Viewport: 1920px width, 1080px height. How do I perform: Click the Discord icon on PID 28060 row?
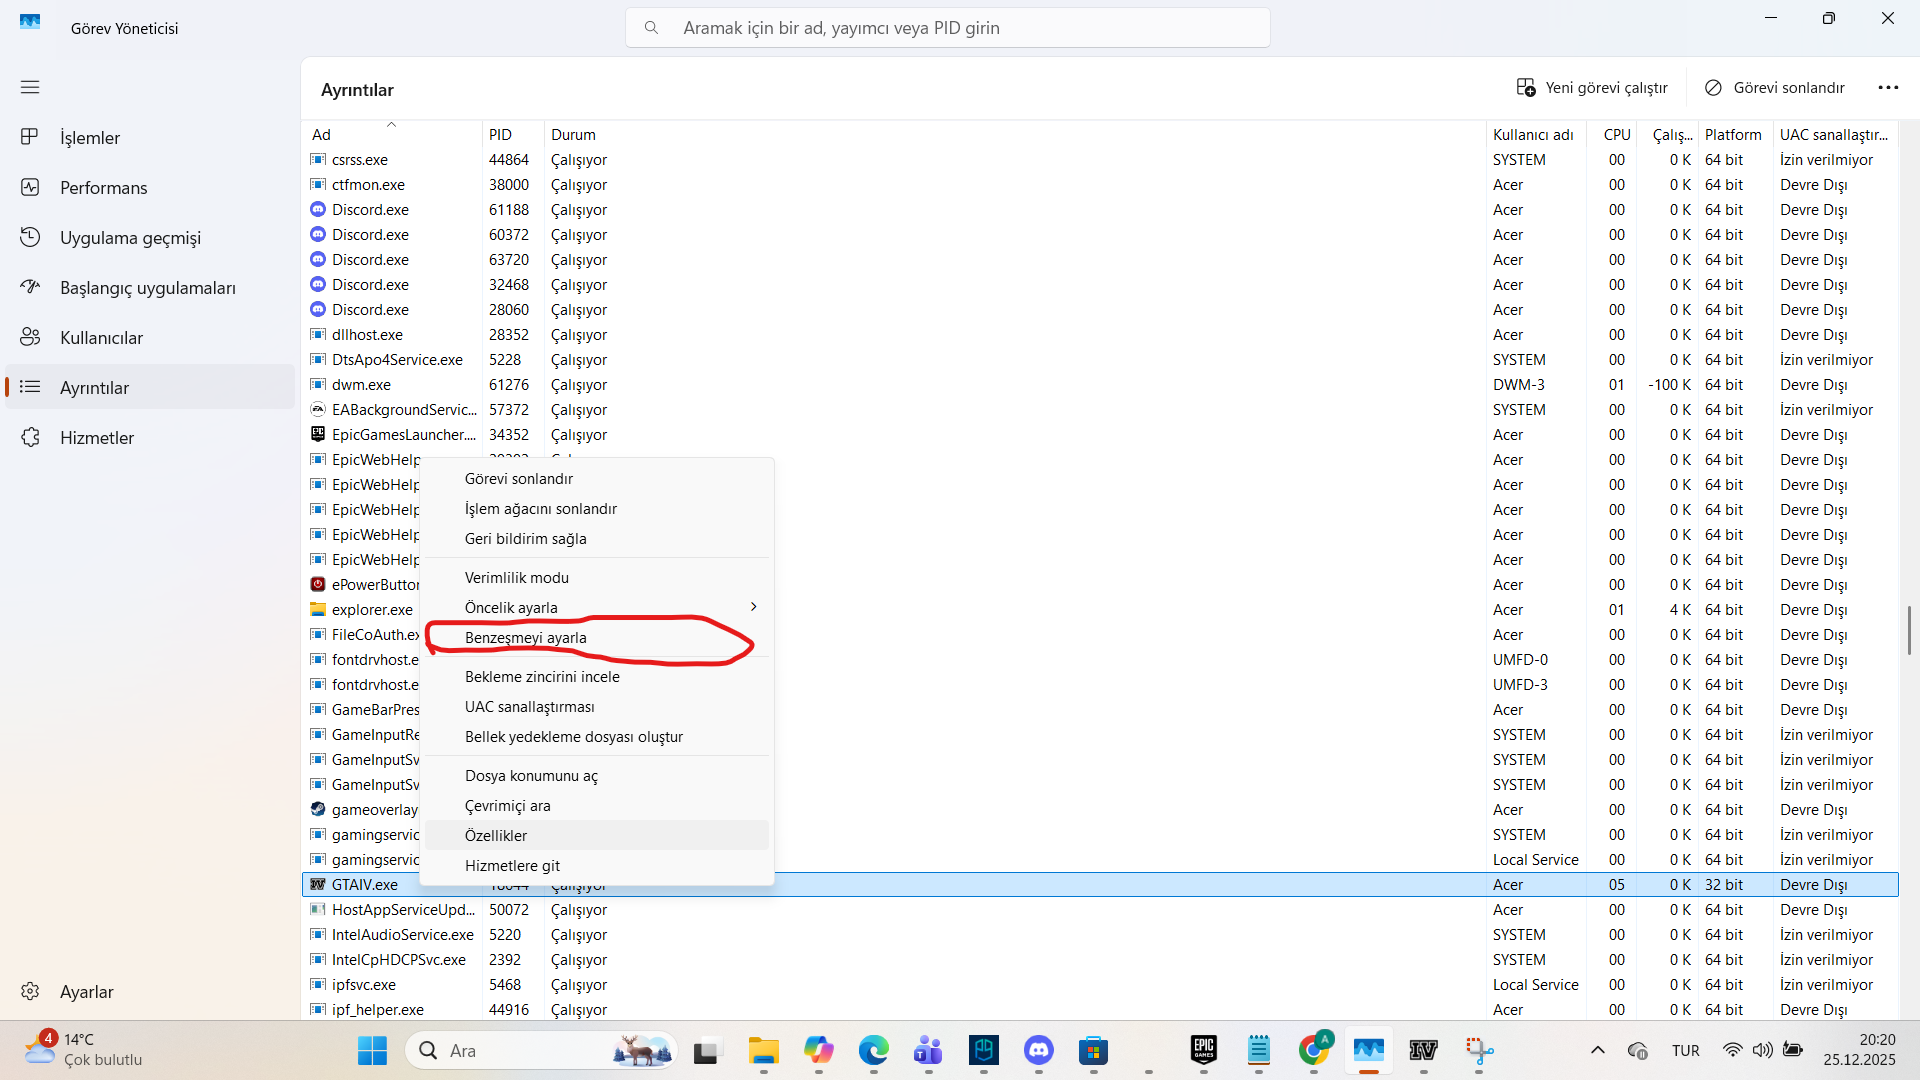point(318,309)
